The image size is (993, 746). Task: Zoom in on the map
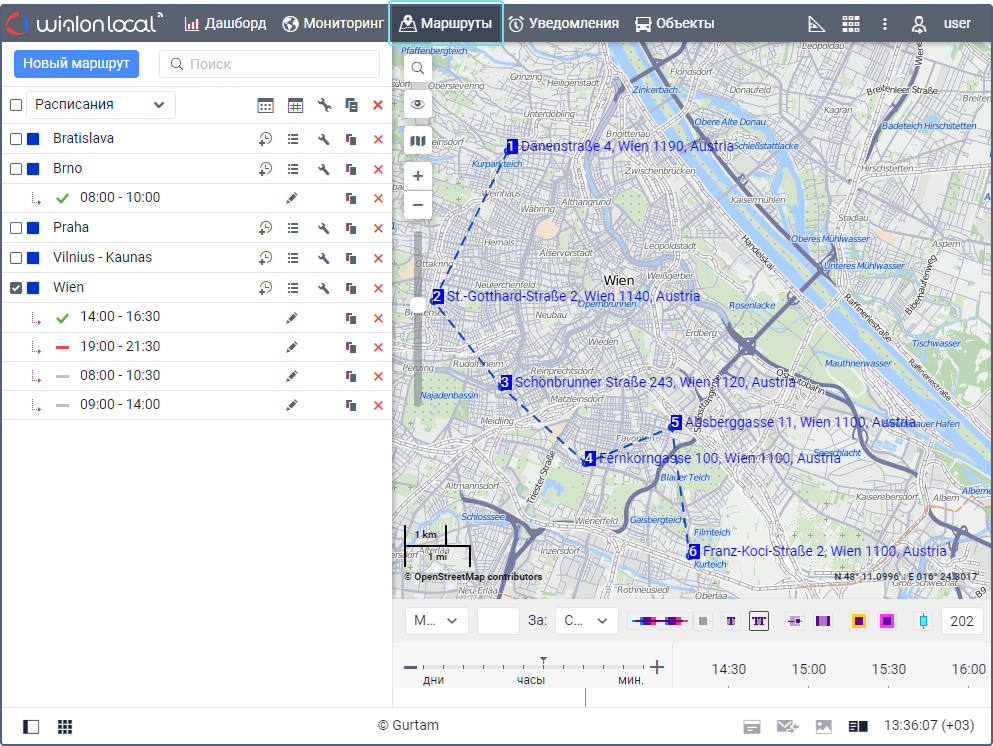pyautogui.click(x=418, y=176)
